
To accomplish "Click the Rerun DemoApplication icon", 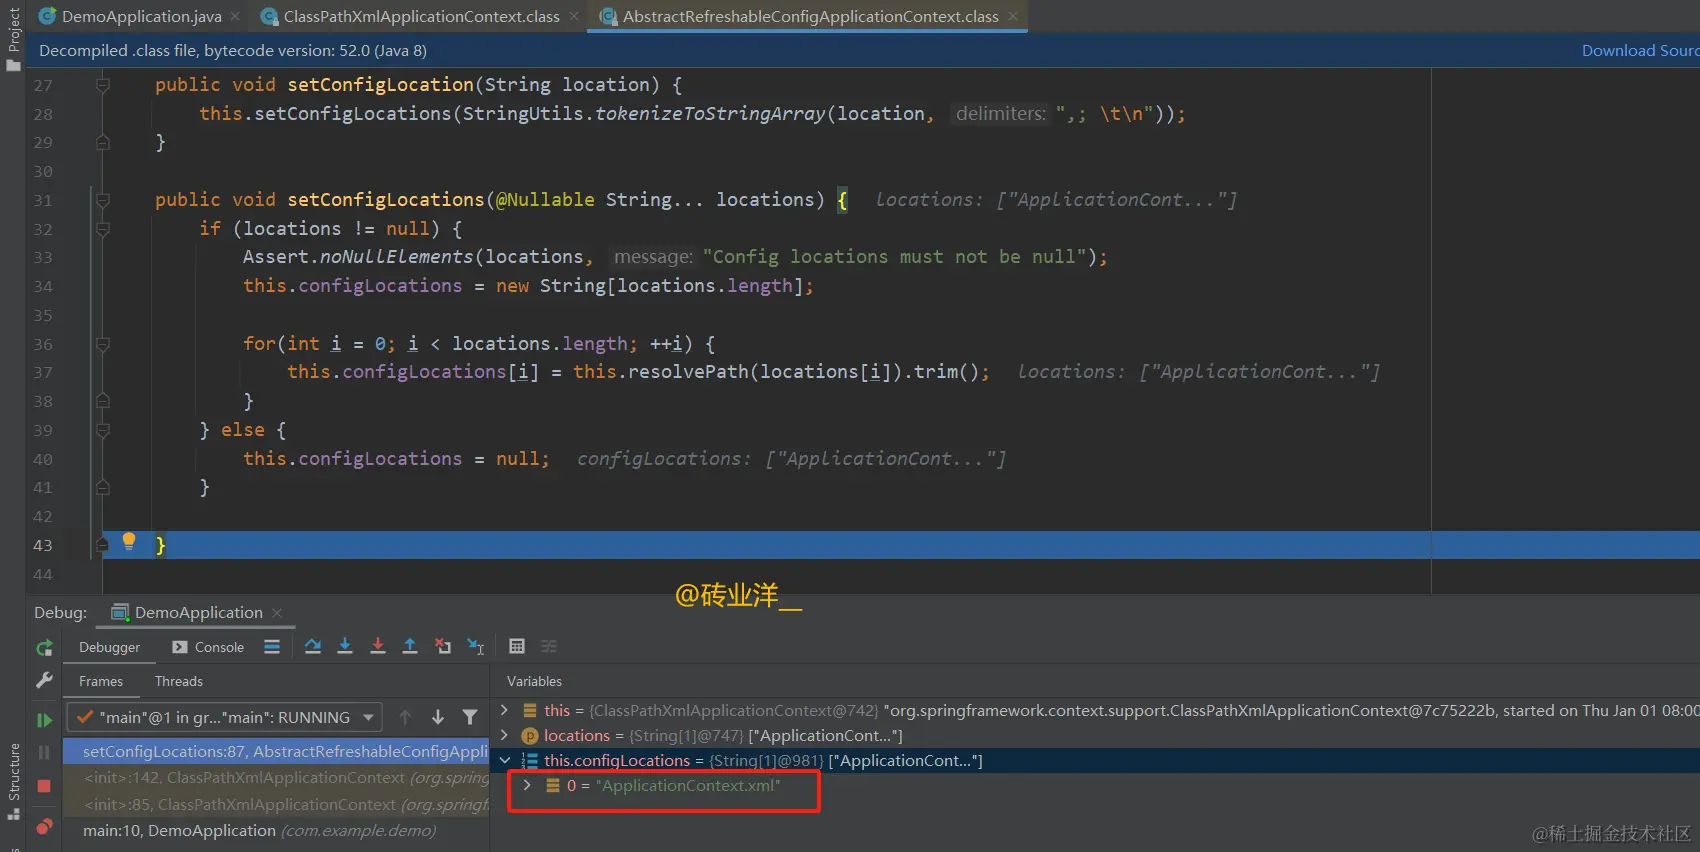I will pyautogui.click(x=44, y=648).
